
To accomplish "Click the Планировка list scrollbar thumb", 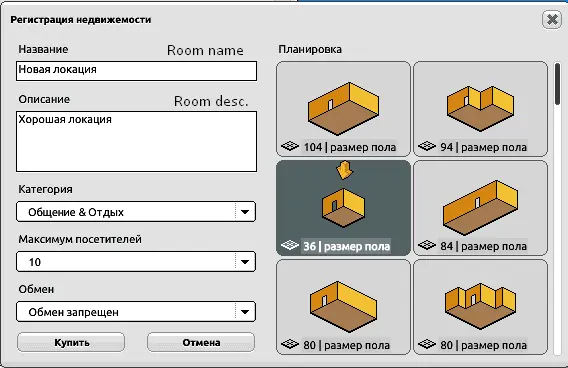I will tap(557, 84).
